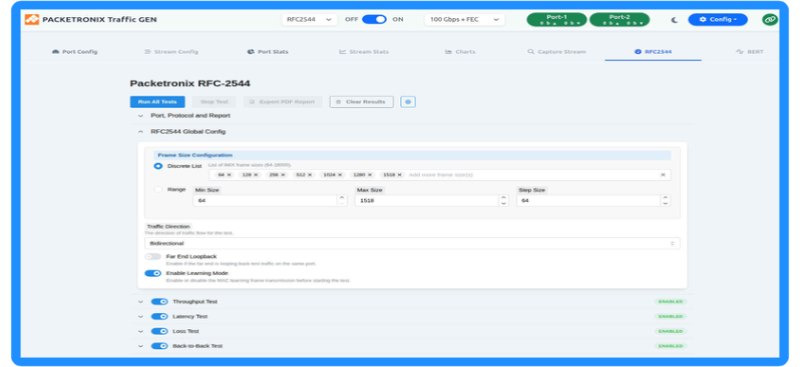800x367 pixels.
Task: Enable the Far End Loopback switch
Action: click(153, 257)
